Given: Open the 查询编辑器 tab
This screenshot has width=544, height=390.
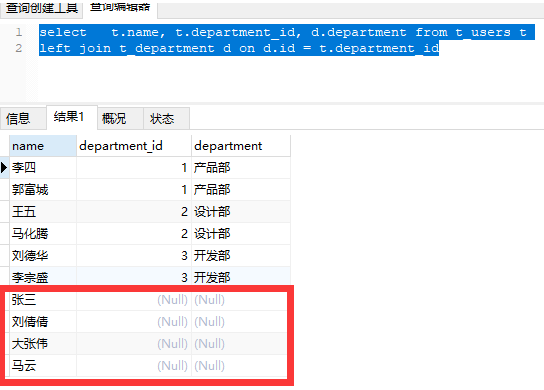Looking at the screenshot, I should (120, 8).
